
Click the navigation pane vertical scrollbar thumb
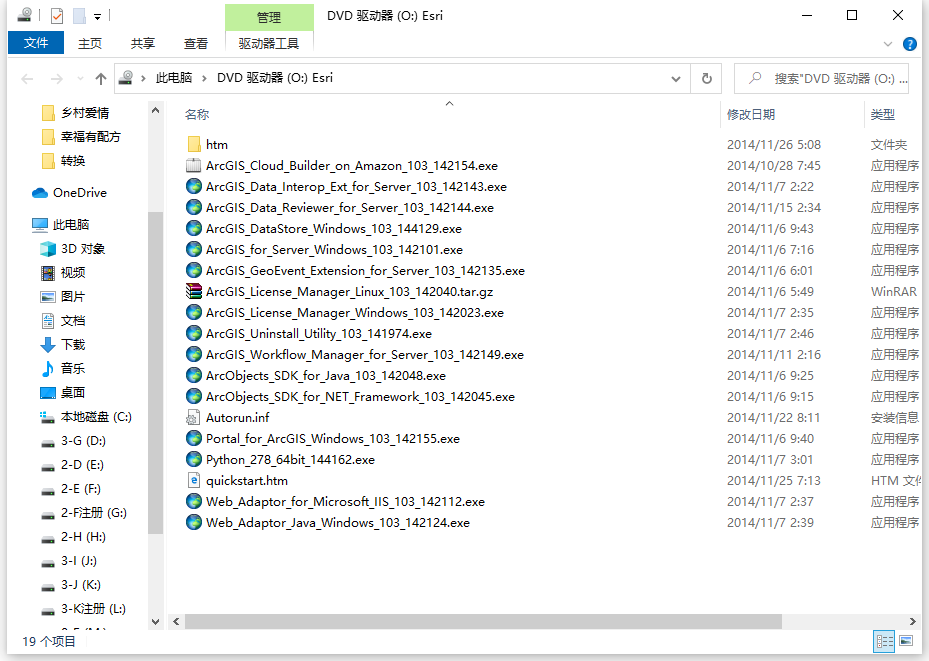pyautogui.click(x=155, y=373)
